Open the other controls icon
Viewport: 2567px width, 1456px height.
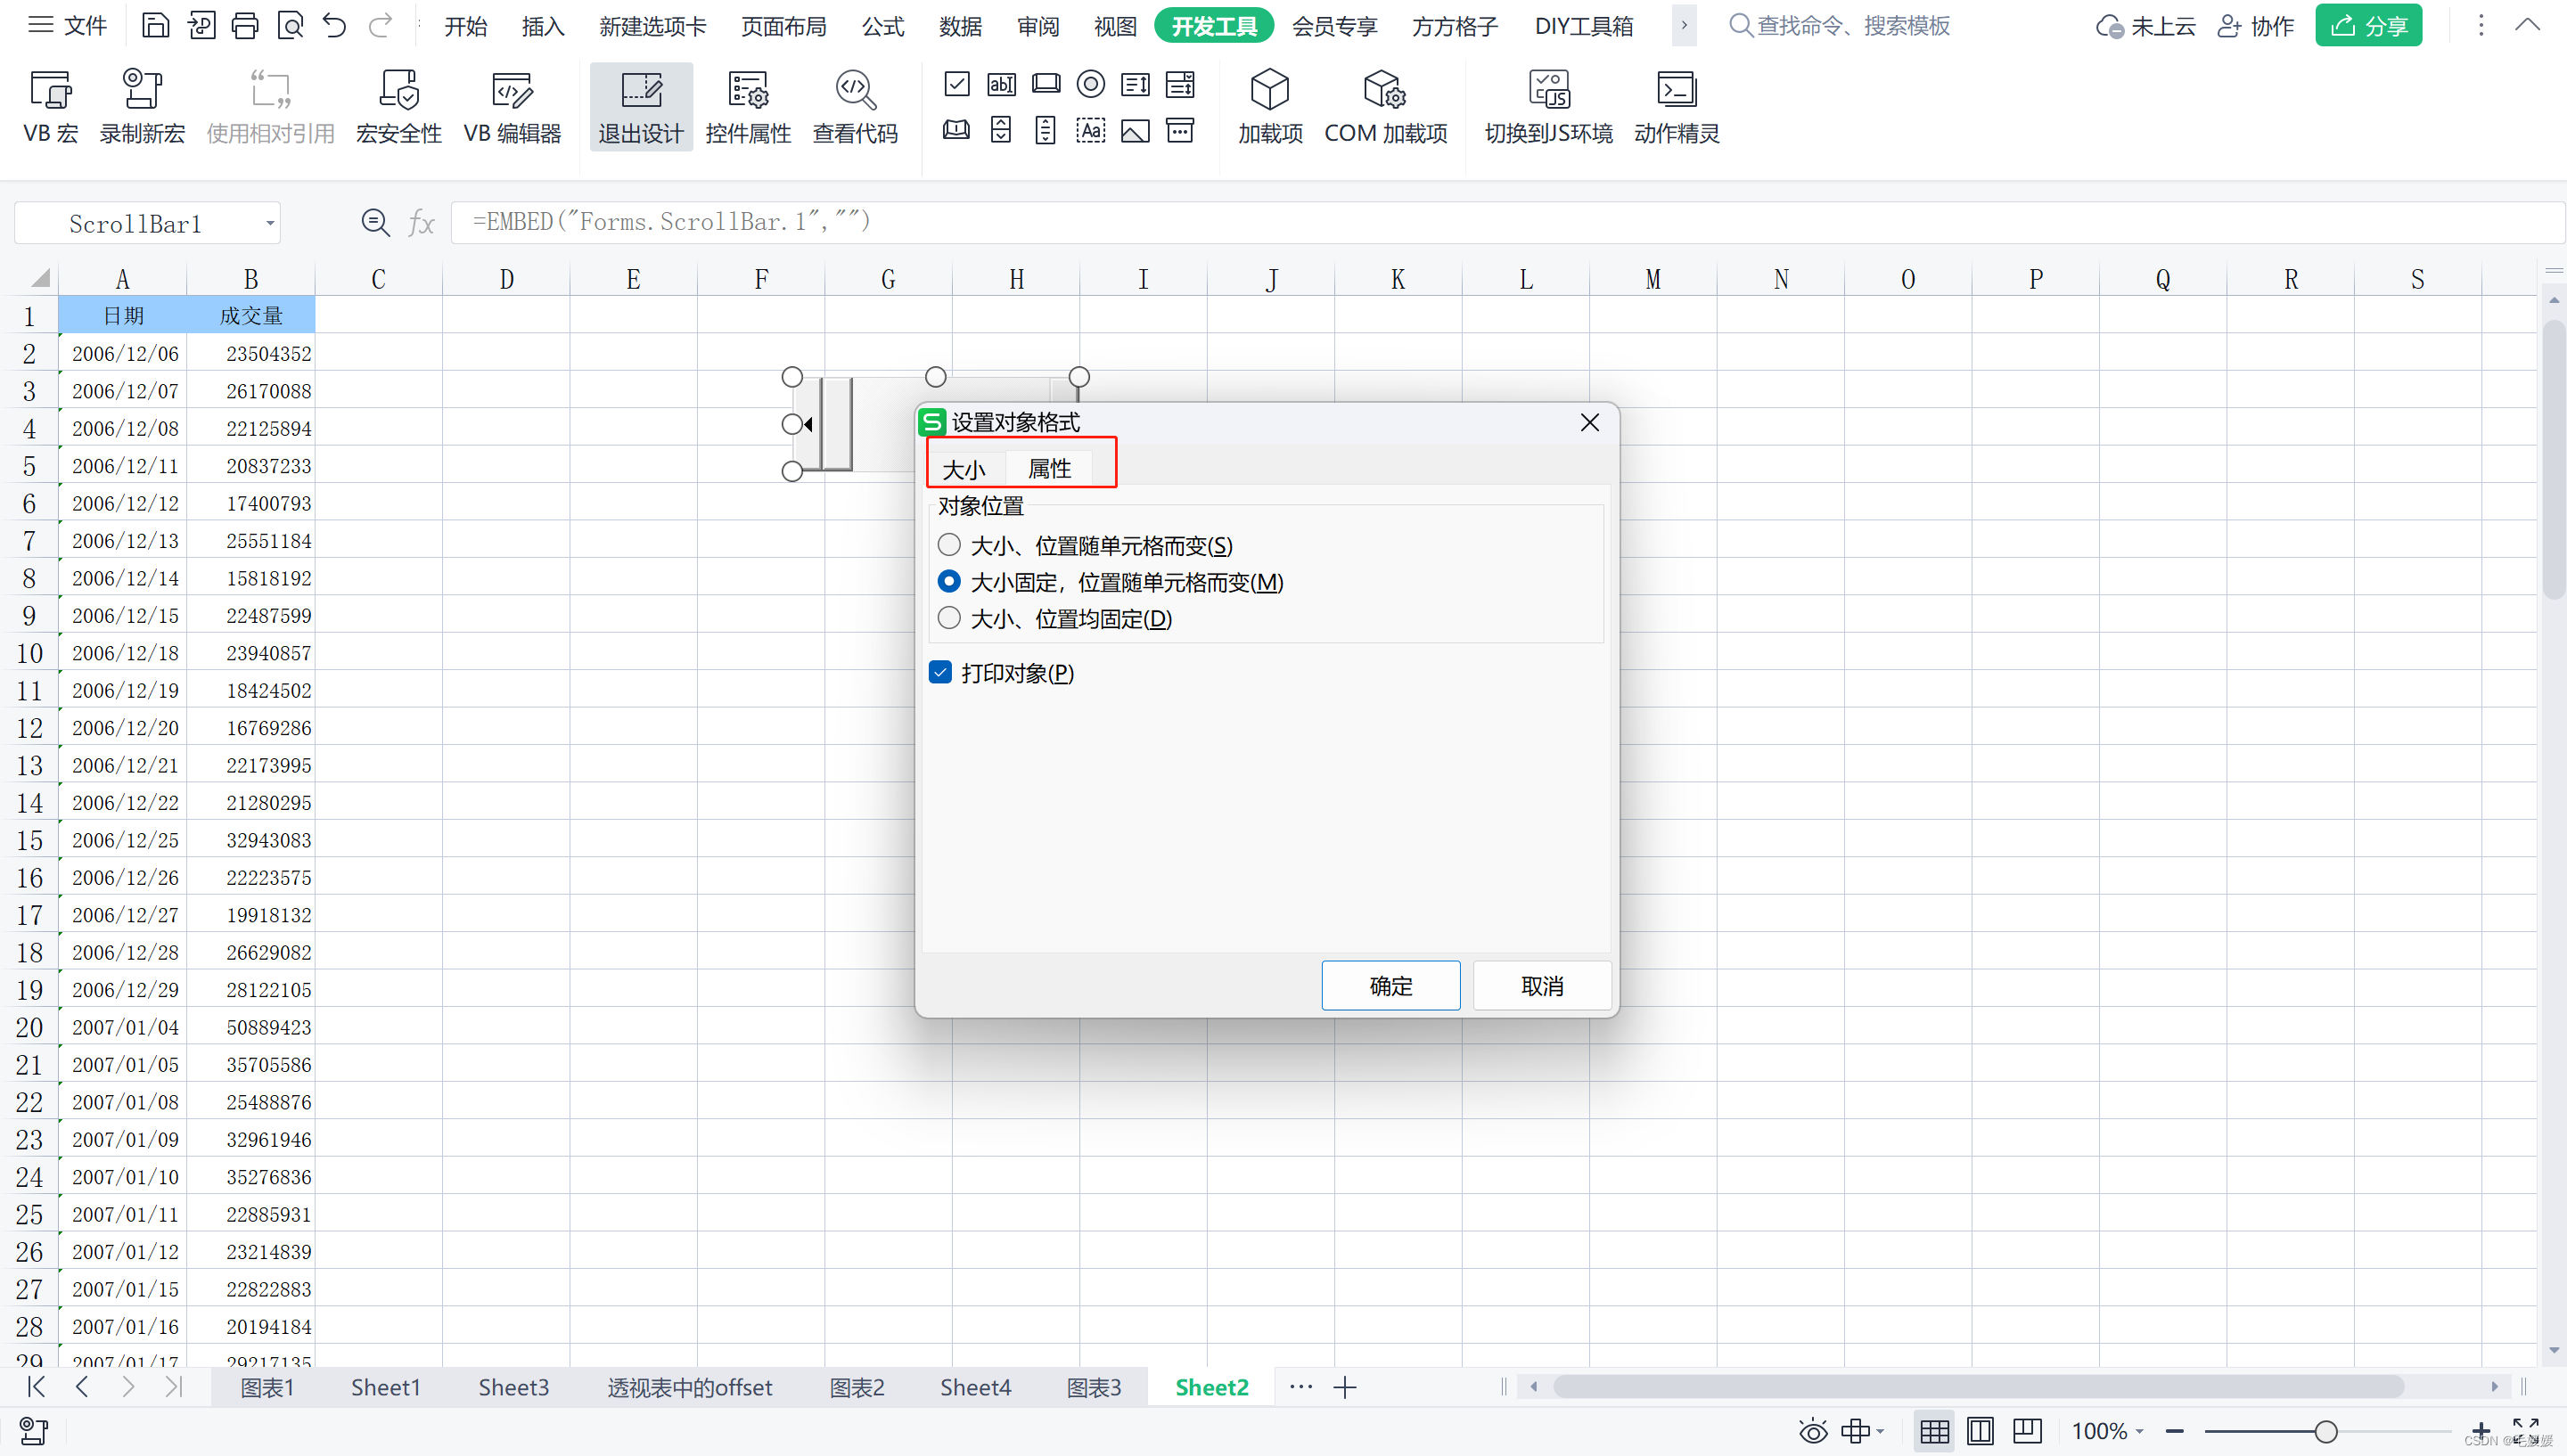[1181, 130]
